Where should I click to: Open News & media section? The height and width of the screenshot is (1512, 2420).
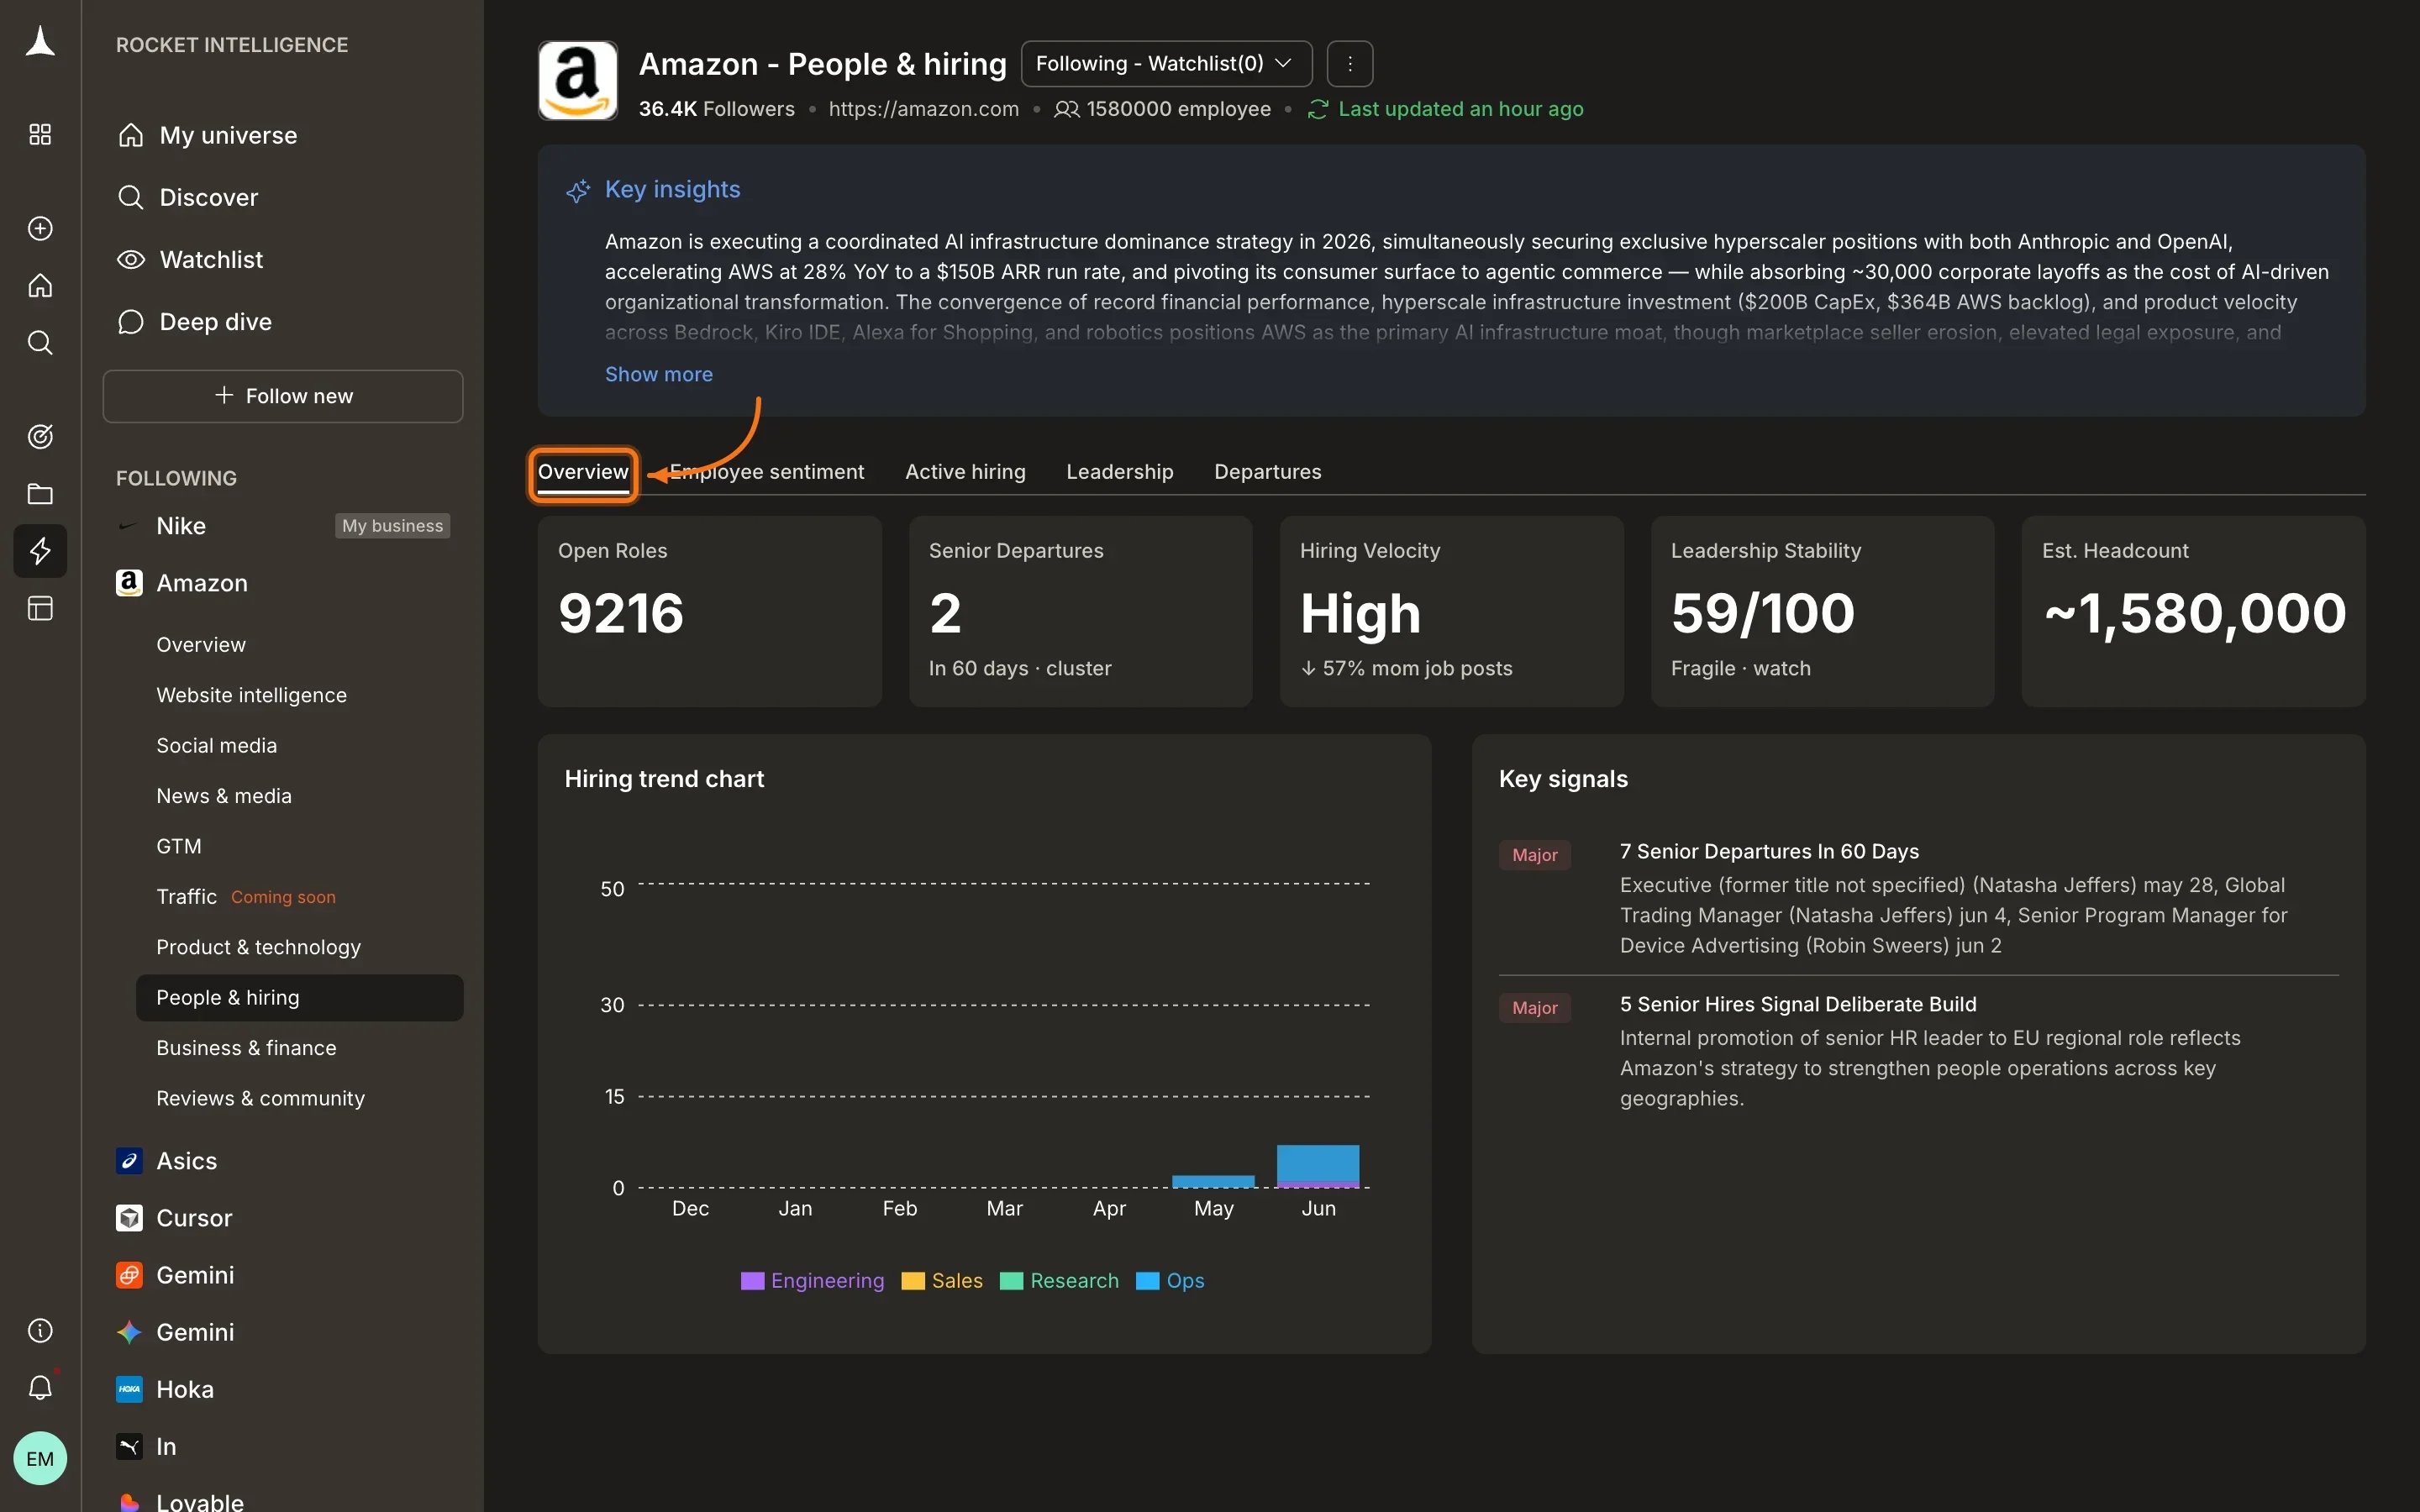pyautogui.click(x=224, y=796)
